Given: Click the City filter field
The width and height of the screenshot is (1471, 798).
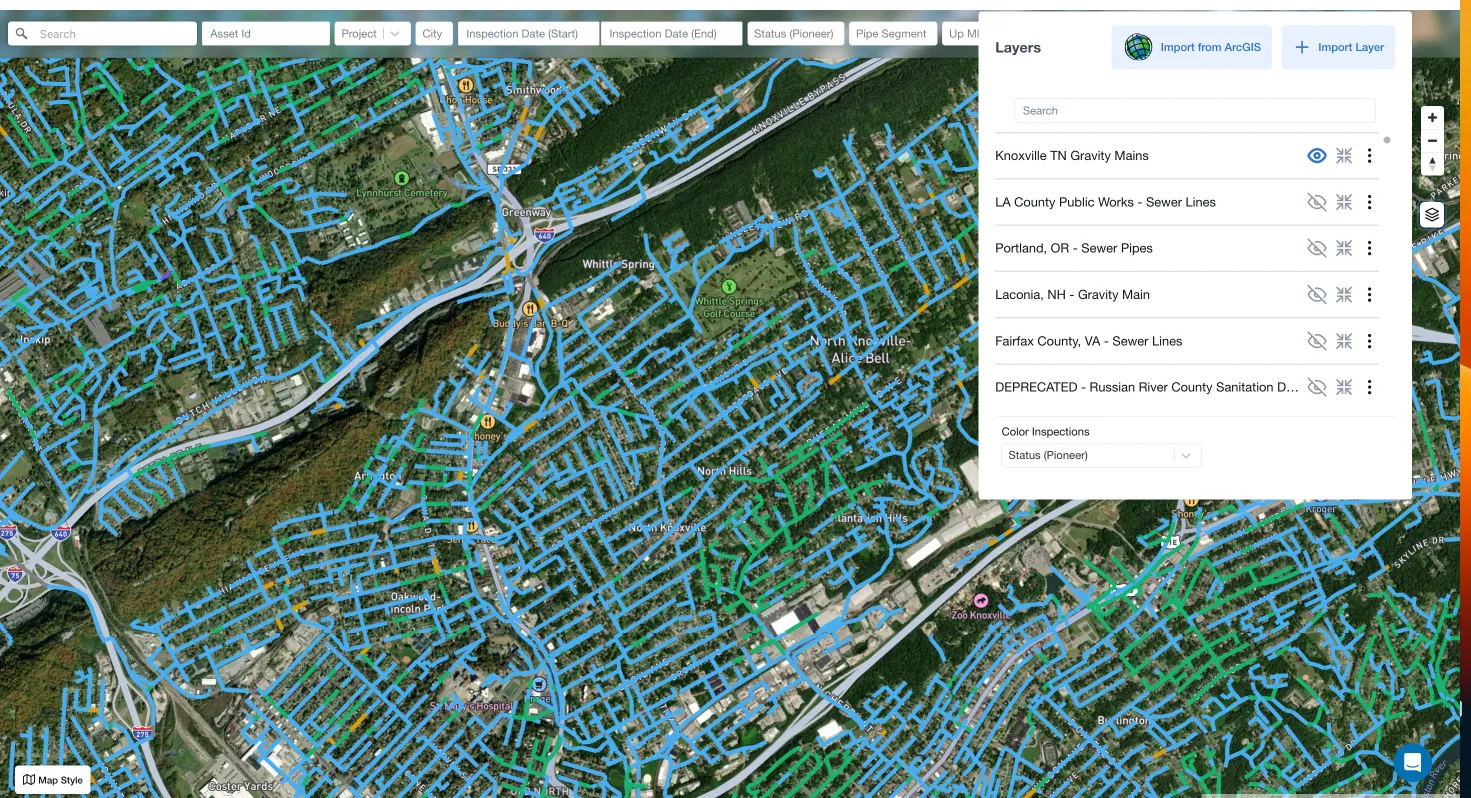Looking at the screenshot, I should [433, 34].
